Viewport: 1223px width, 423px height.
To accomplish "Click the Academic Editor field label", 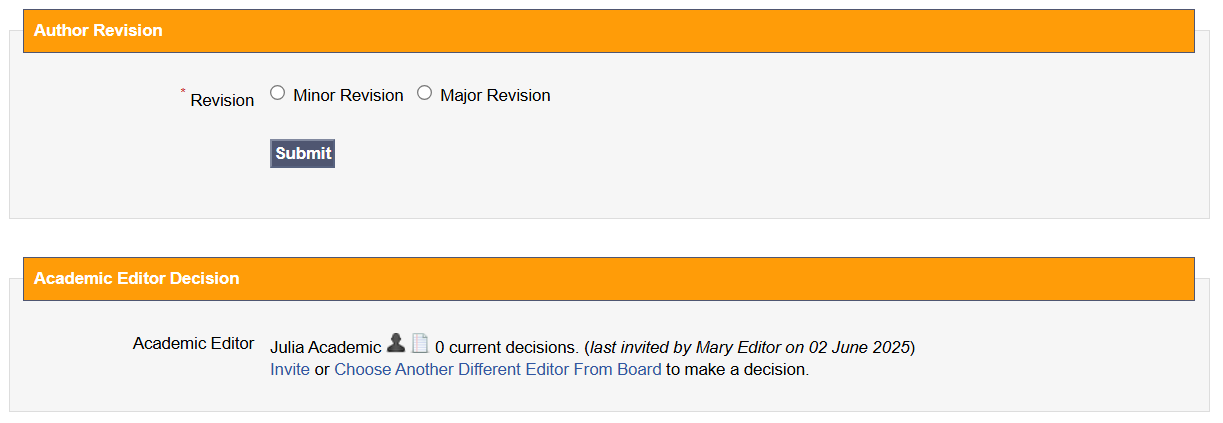I will point(193,344).
